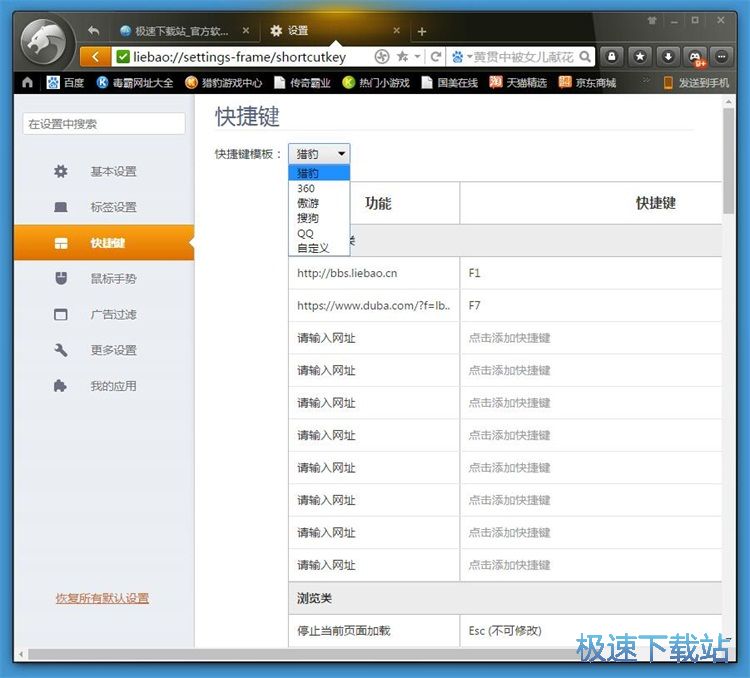This screenshot has height=678, width=750.
Task: Click the favorites star toolbar button
Action: coord(640,57)
